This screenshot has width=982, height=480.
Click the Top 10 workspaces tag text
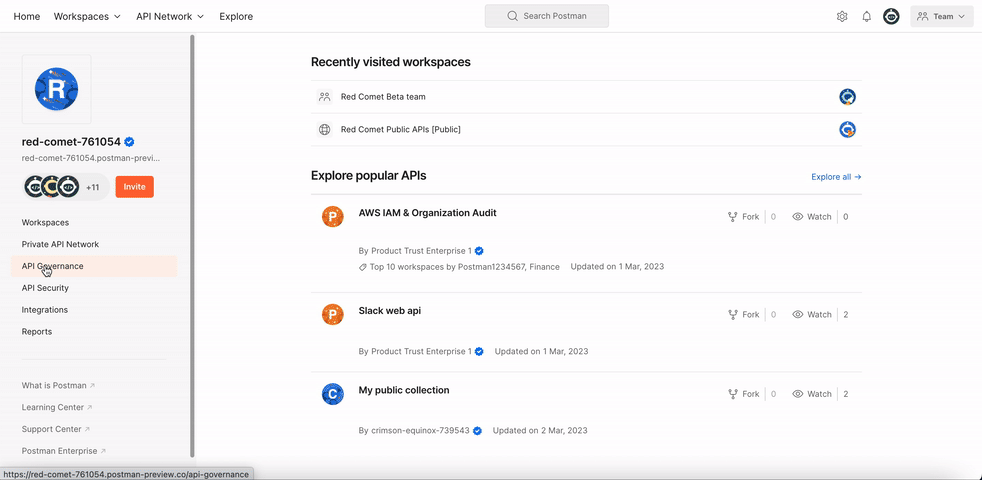point(465,266)
